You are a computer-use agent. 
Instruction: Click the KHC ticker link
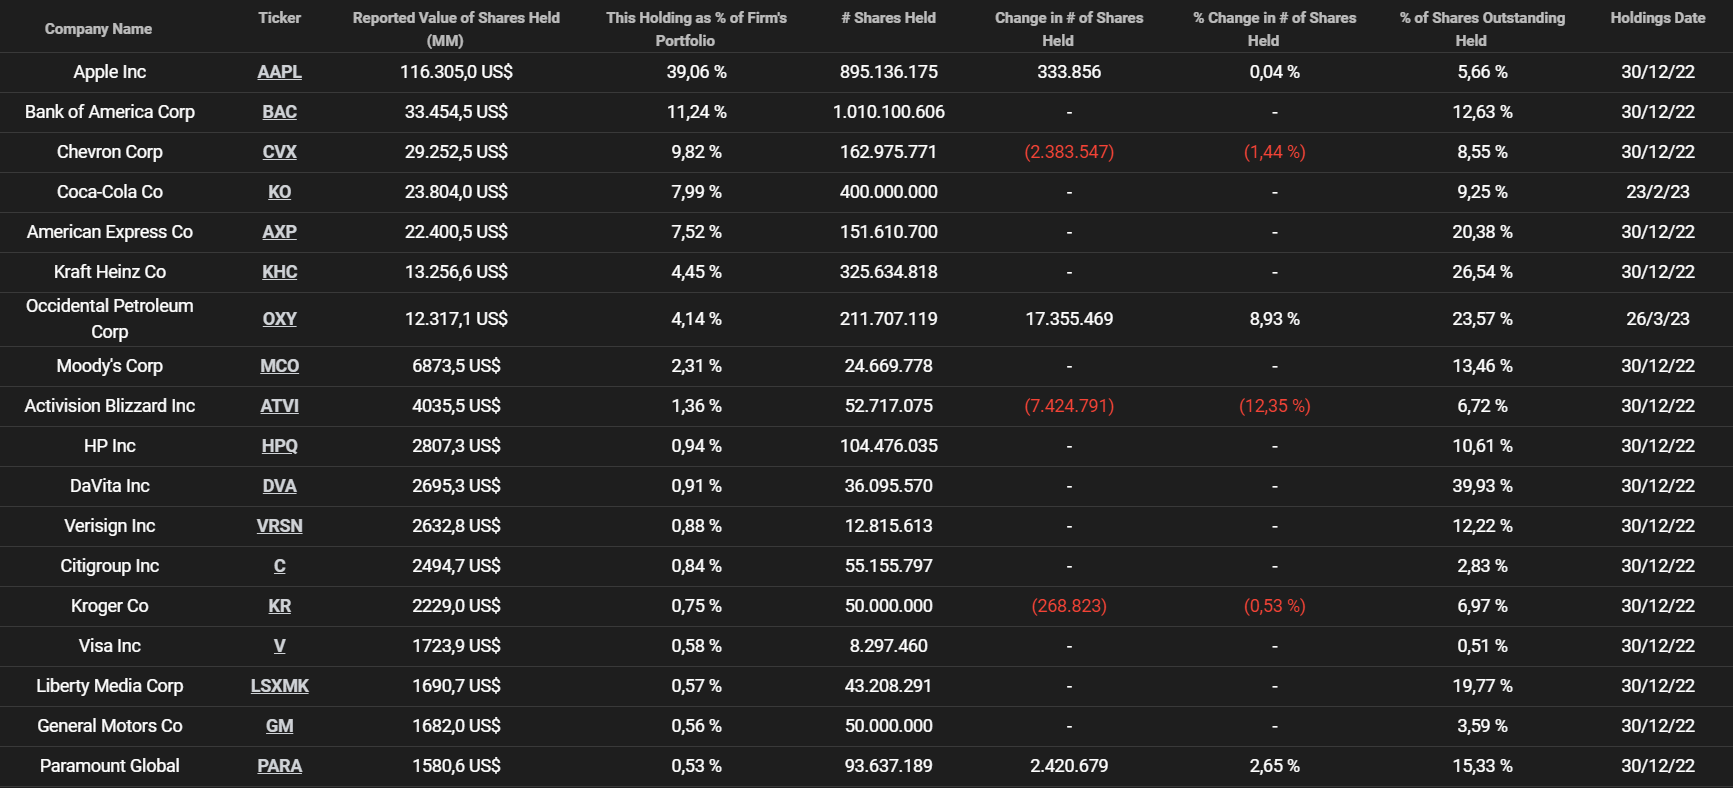coord(279,272)
